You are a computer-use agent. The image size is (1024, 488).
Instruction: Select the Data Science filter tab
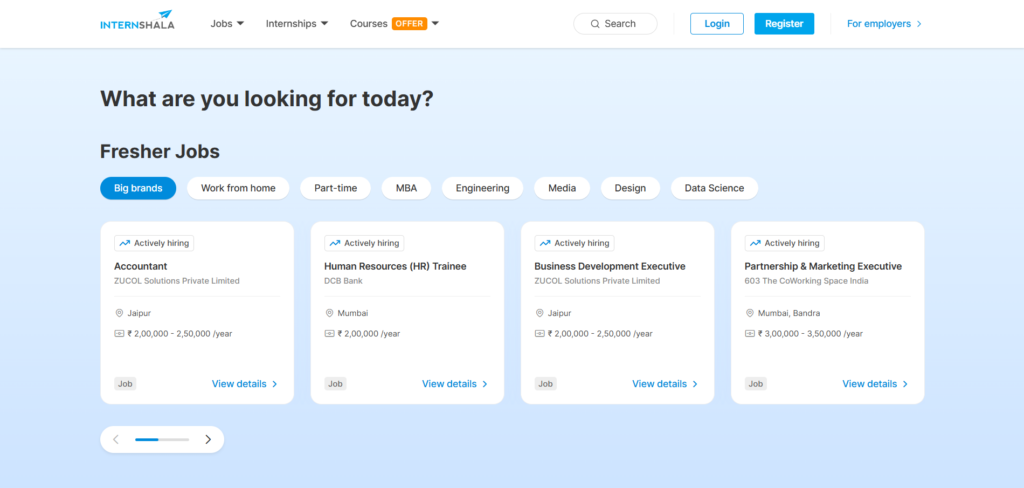pyautogui.click(x=714, y=188)
